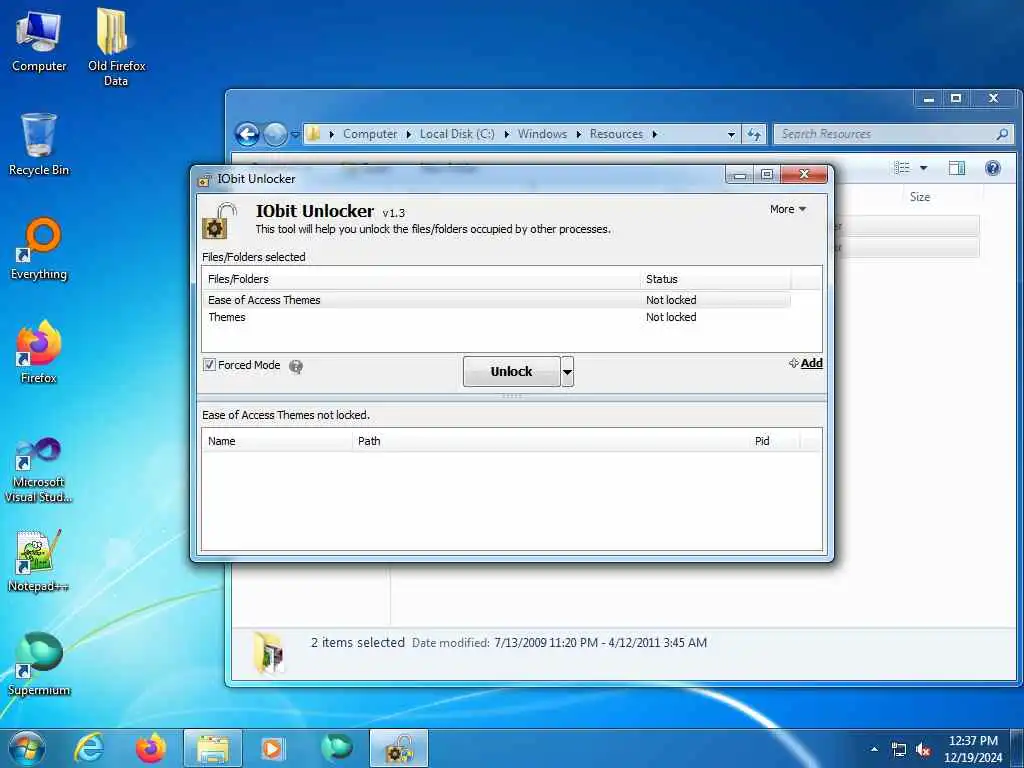Open Firefox from the taskbar

[x=151, y=748]
